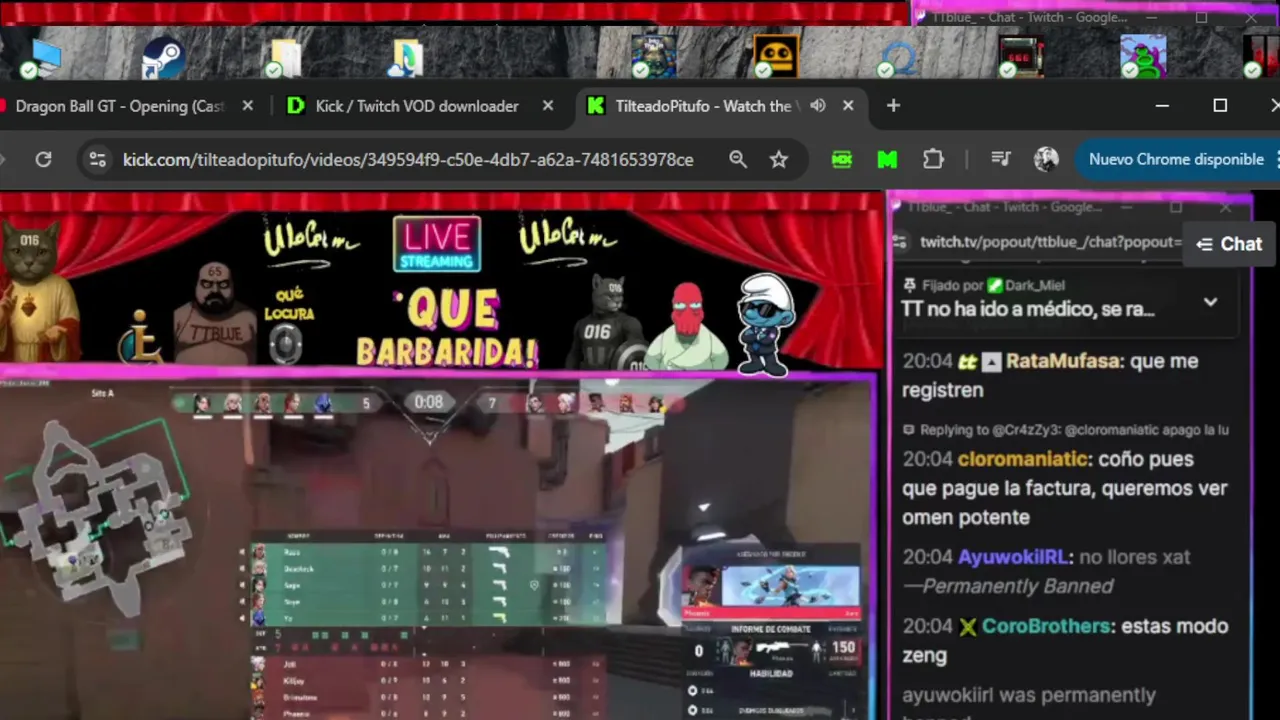View site information in Twitch chat popout
This screenshot has height=720, width=1280.
pos(900,243)
